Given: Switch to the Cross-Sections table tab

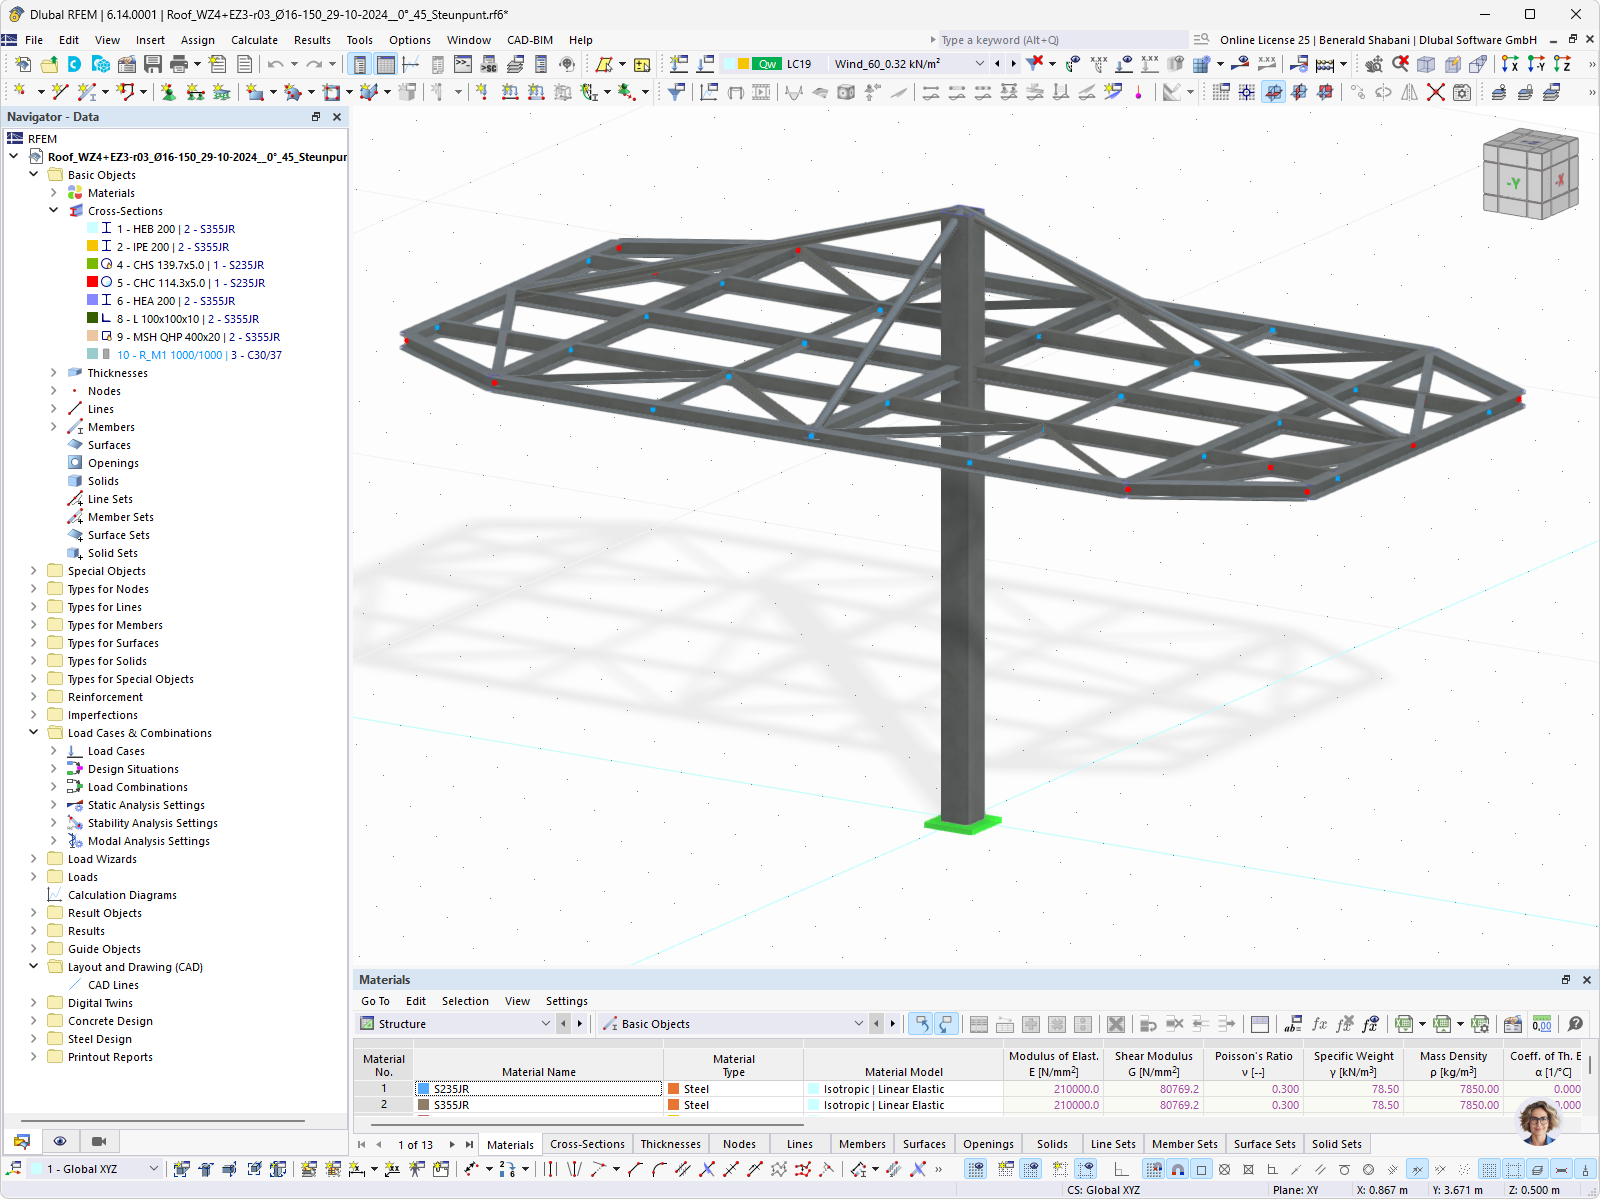Looking at the screenshot, I should point(587,1144).
